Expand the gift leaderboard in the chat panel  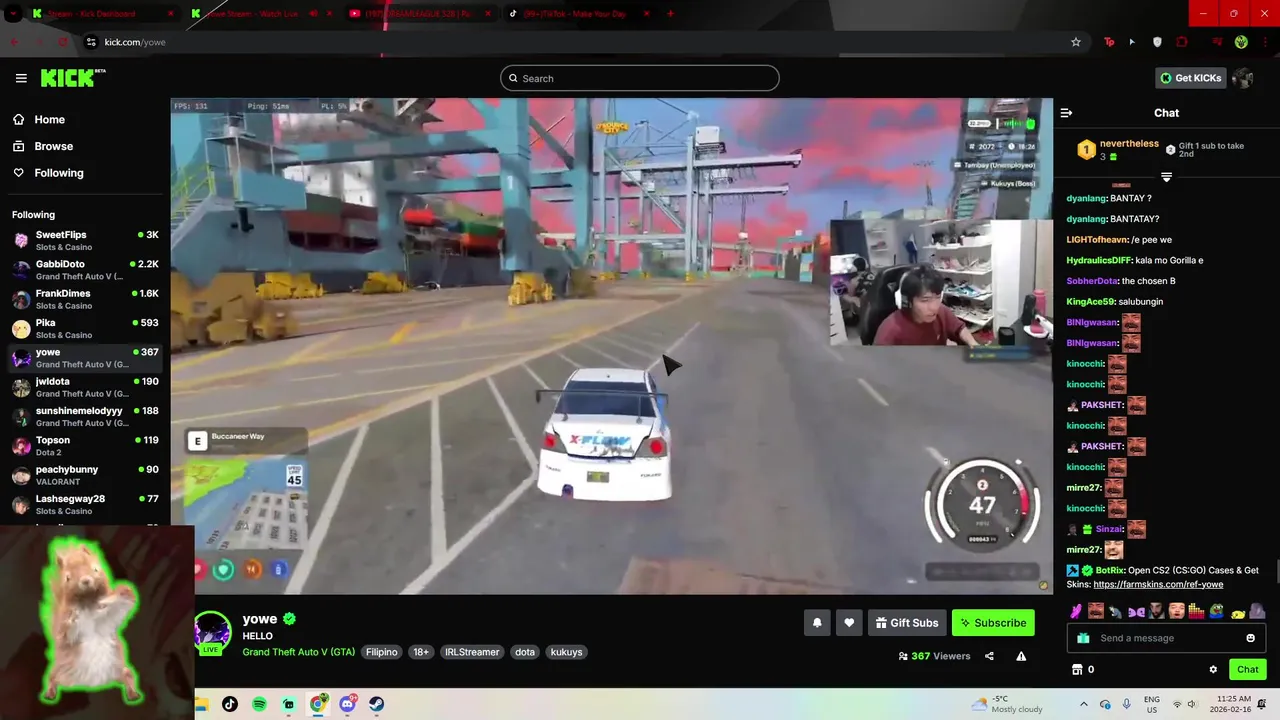[x=1166, y=177]
